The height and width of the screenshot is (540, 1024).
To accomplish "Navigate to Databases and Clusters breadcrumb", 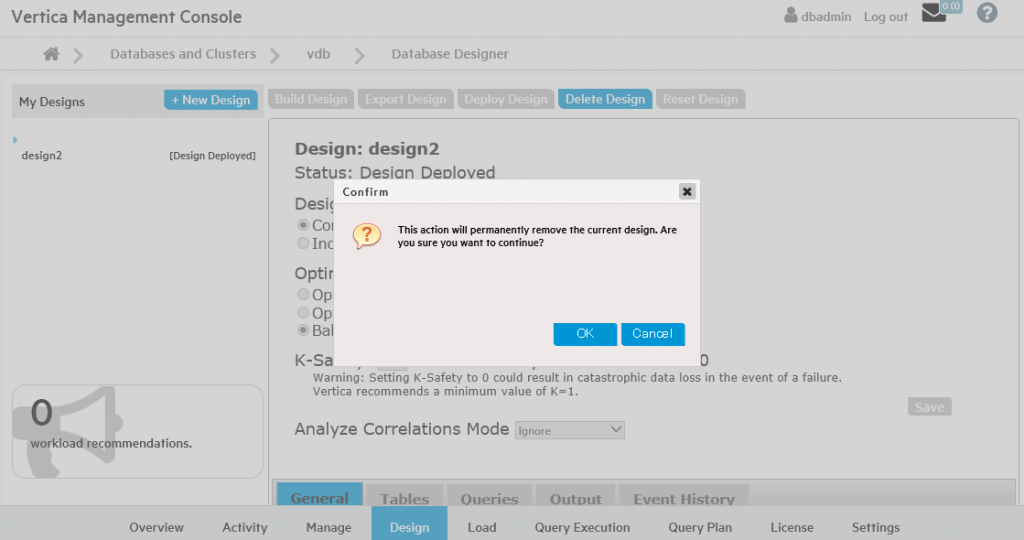I will (183, 54).
